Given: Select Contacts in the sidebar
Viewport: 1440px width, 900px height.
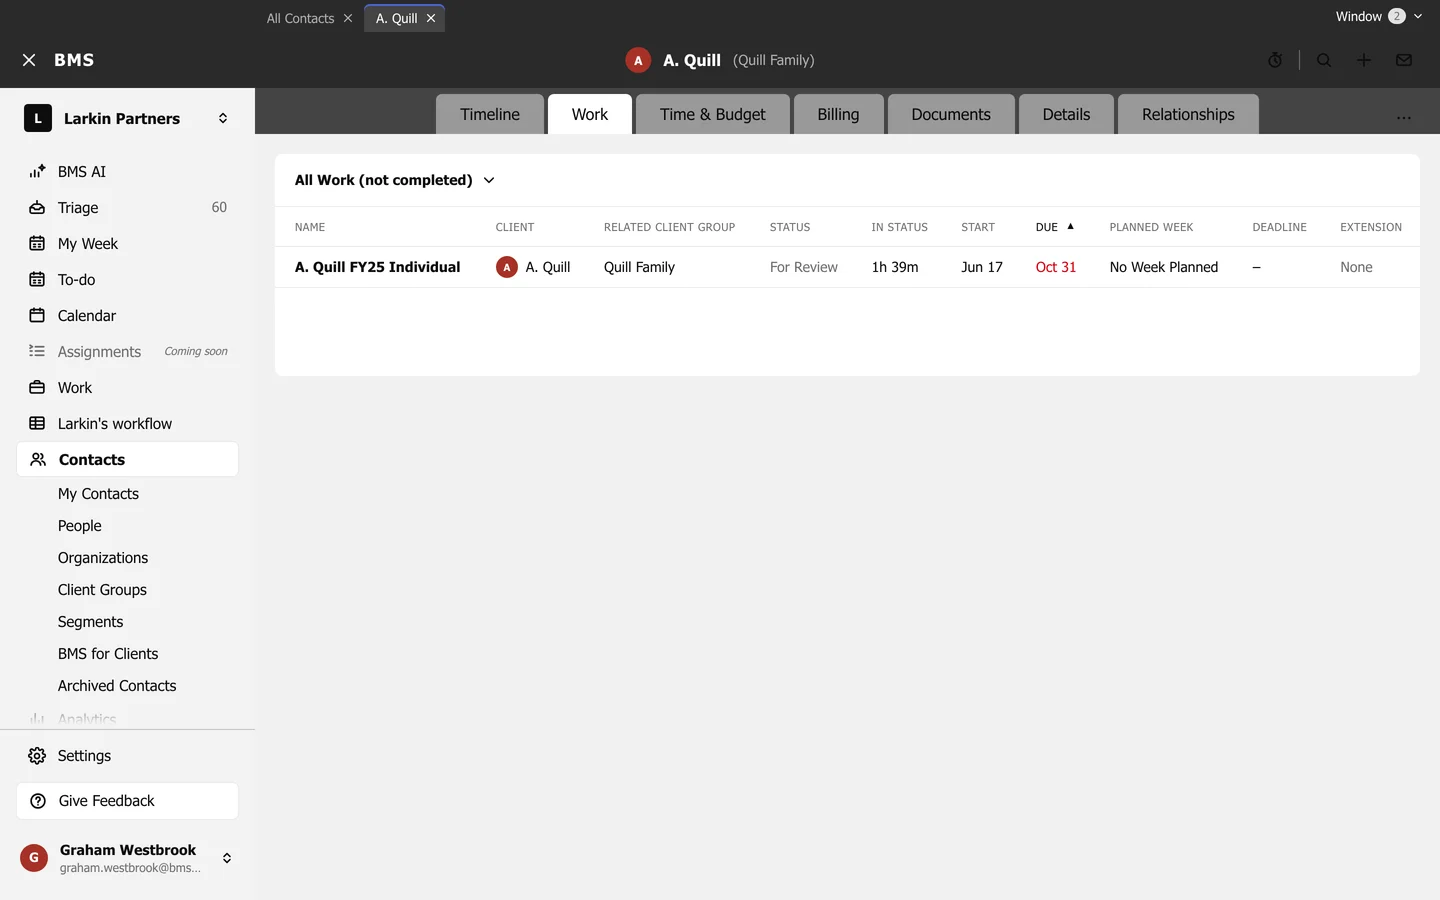Looking at the screenshot, I should [127, 460].
